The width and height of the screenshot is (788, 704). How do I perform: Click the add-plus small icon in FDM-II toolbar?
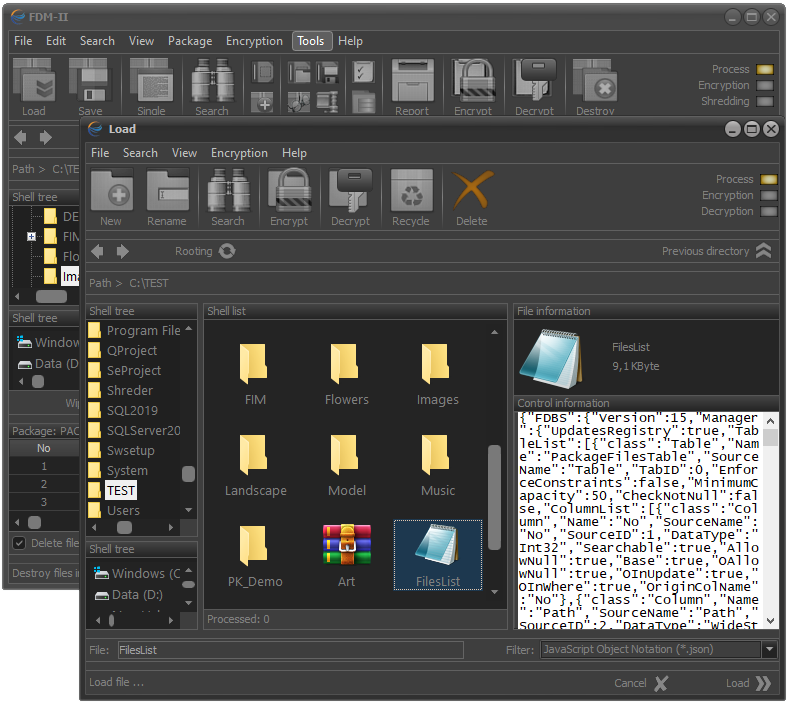262,102
